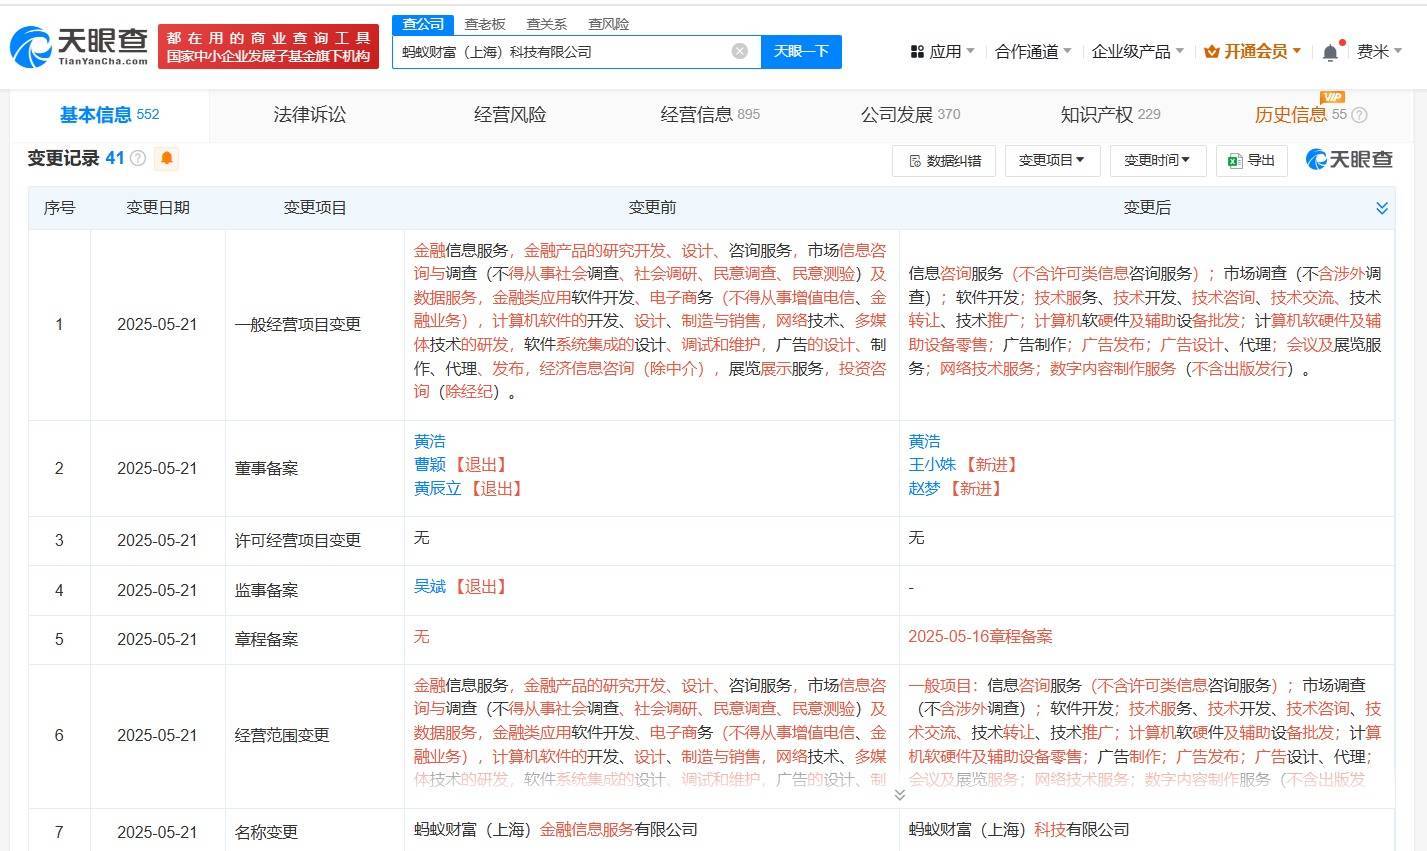
Task: Select the 经营风险 tab
Action: (x=510, y=115)
